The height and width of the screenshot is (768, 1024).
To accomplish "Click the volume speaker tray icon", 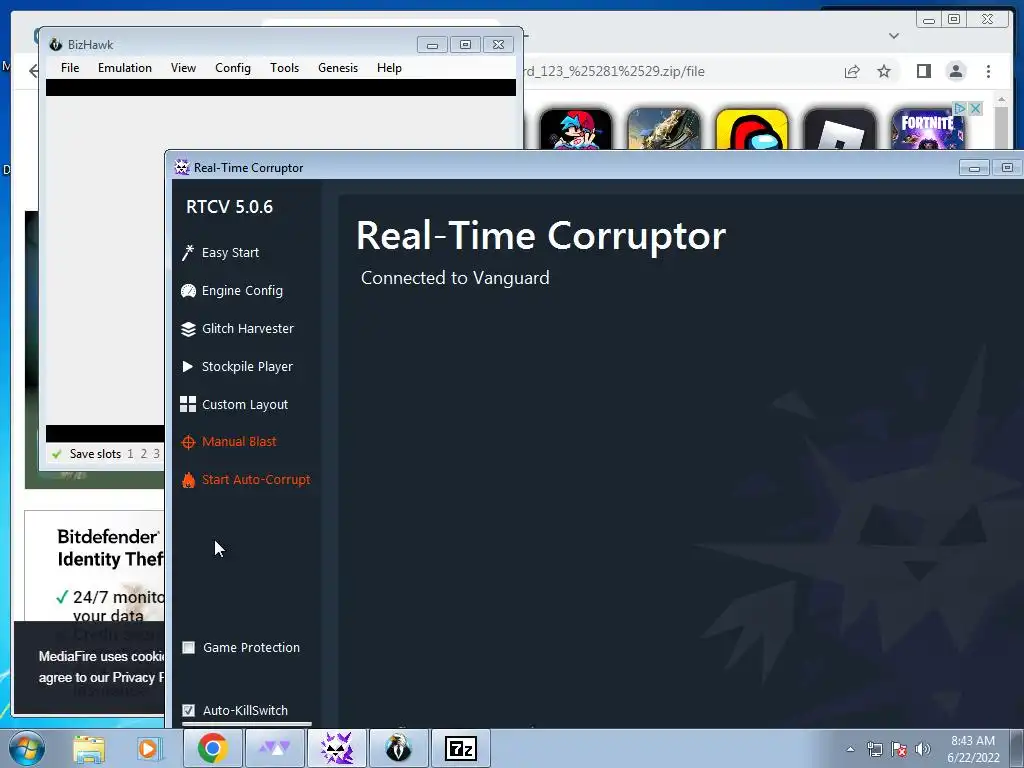I will (922, 749).
